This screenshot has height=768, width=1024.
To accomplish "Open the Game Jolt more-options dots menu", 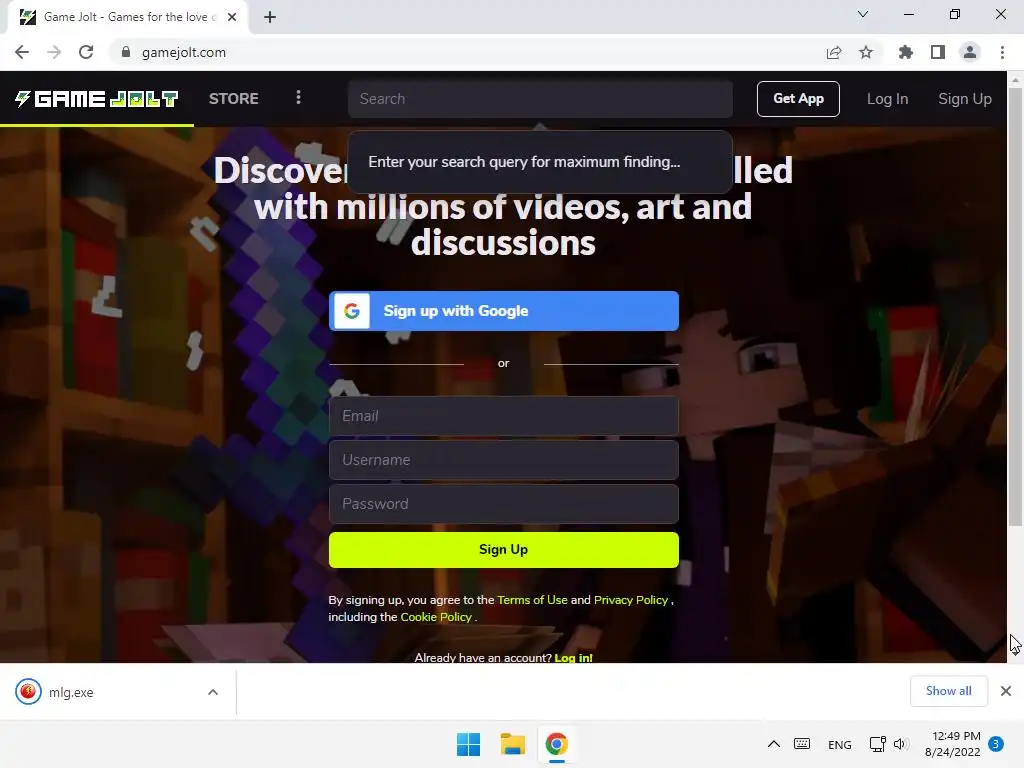I will pyautogui.click(x=298, y=97).
